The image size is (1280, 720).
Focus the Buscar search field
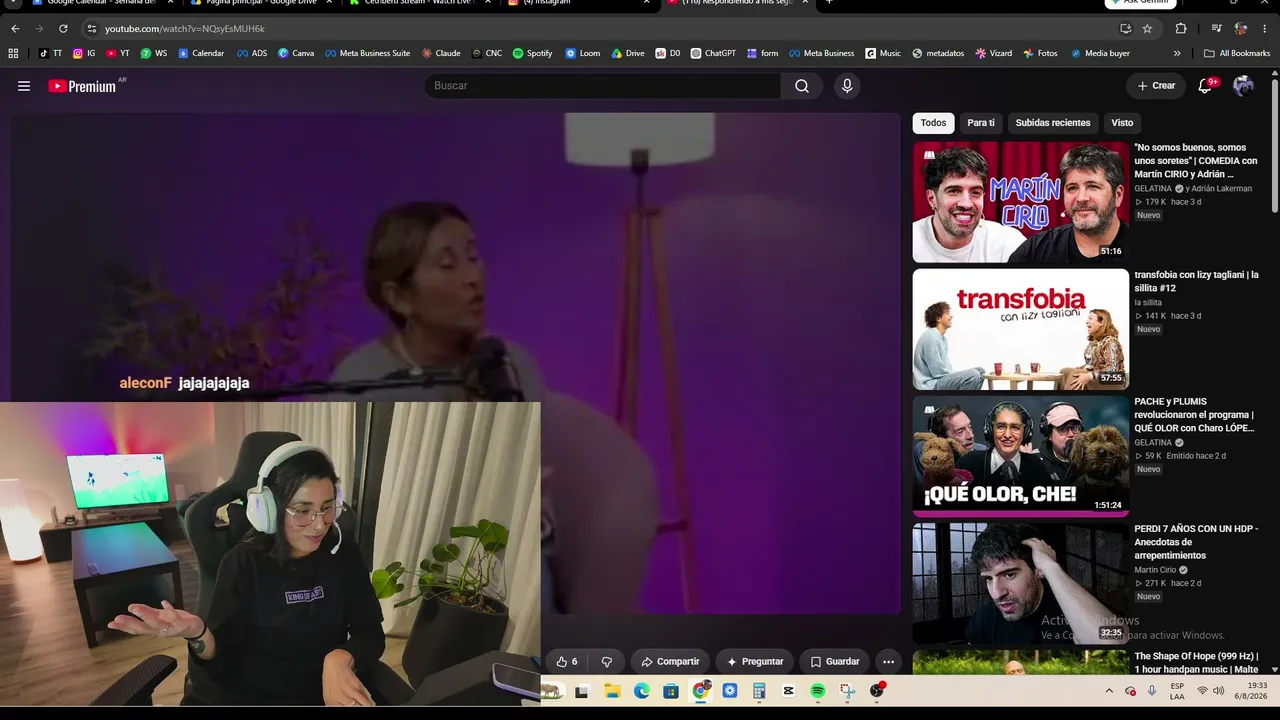[x=603, y=86]
